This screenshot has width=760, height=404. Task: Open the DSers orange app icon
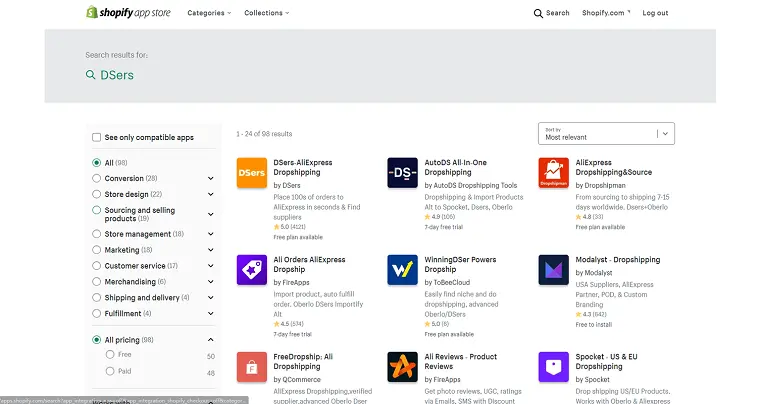252,172
